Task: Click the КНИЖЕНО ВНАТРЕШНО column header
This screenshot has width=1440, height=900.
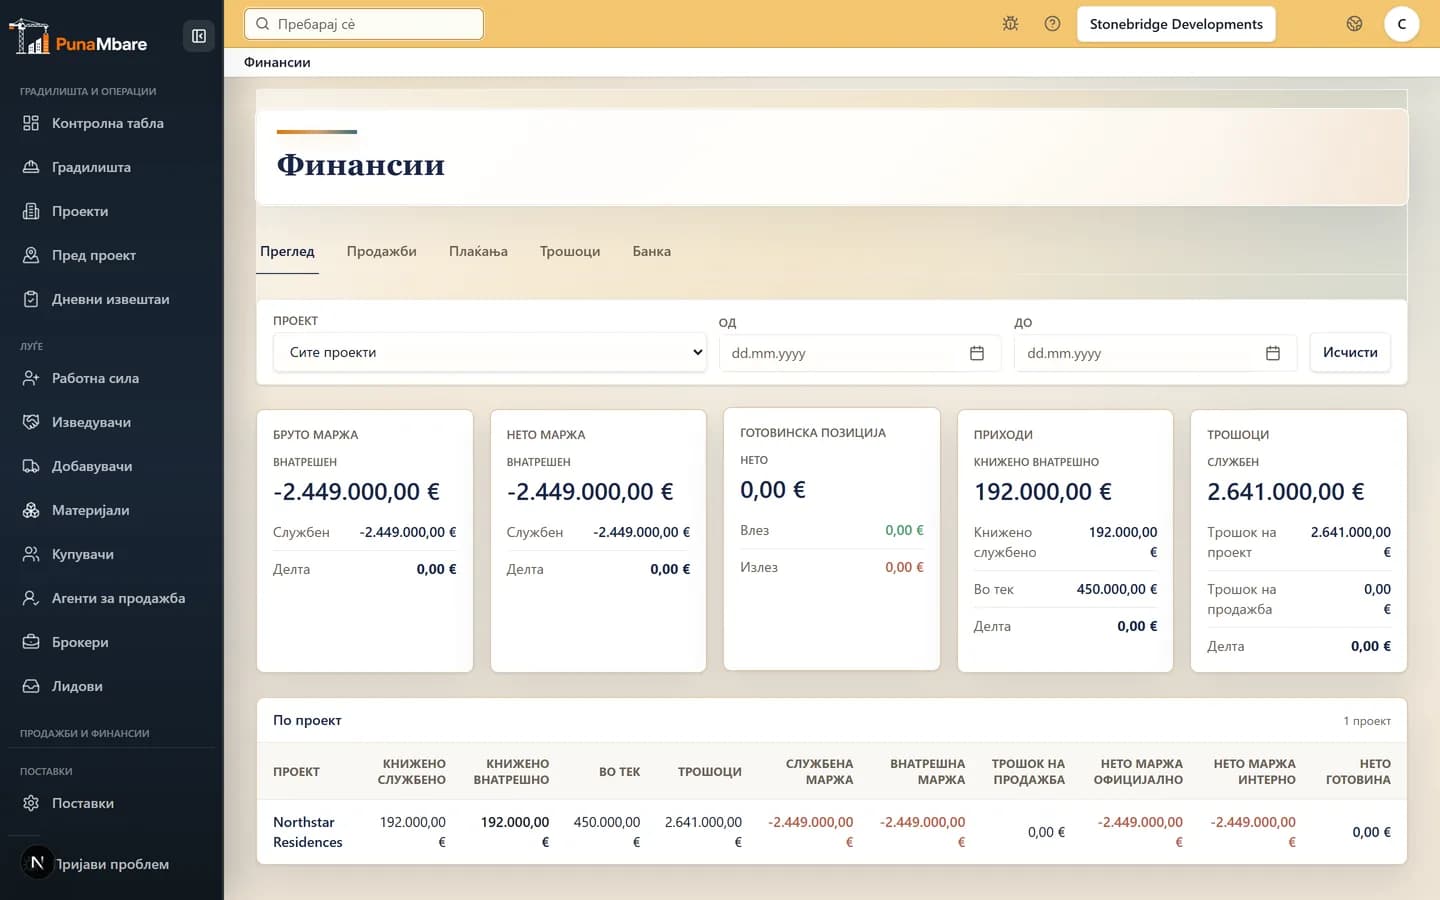Action: [512, 772]
